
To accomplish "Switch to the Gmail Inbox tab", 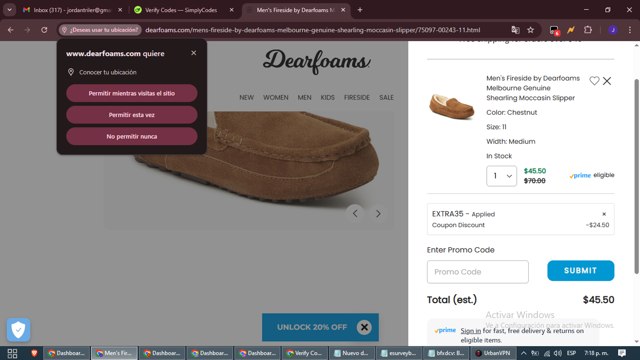I will pos(72,10).
